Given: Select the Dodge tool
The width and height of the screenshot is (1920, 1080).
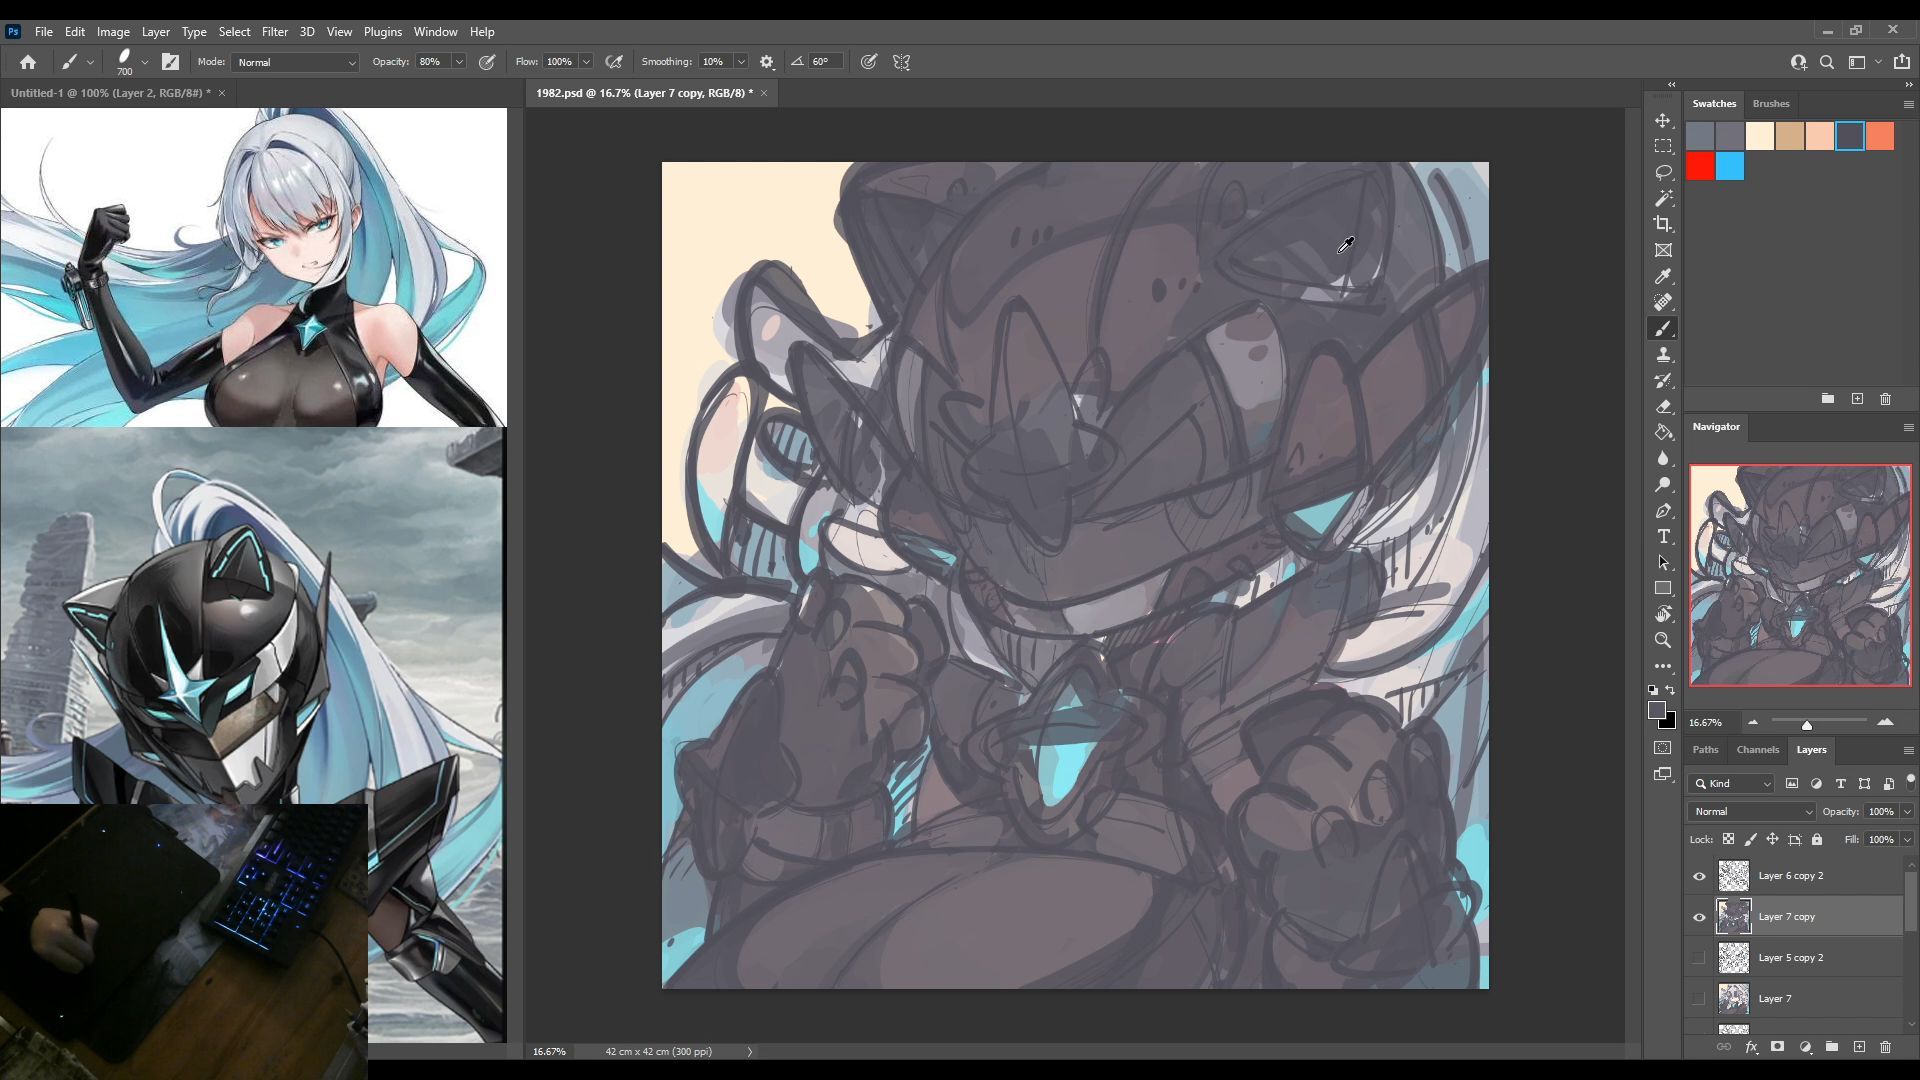Looking at the screenshot, I should coord(1663,484).
